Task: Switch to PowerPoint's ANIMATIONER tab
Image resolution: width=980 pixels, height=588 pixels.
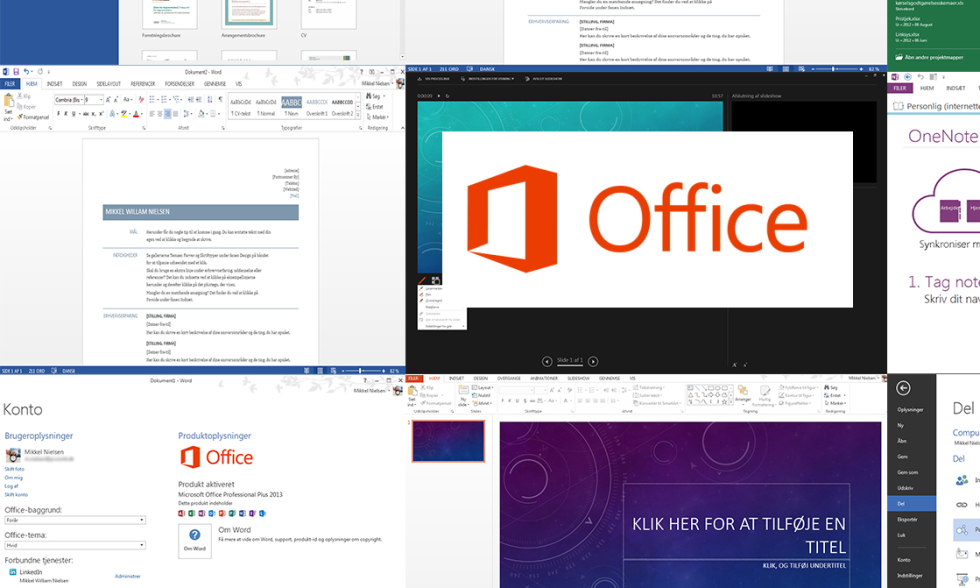Action: [x=544, y=378]
